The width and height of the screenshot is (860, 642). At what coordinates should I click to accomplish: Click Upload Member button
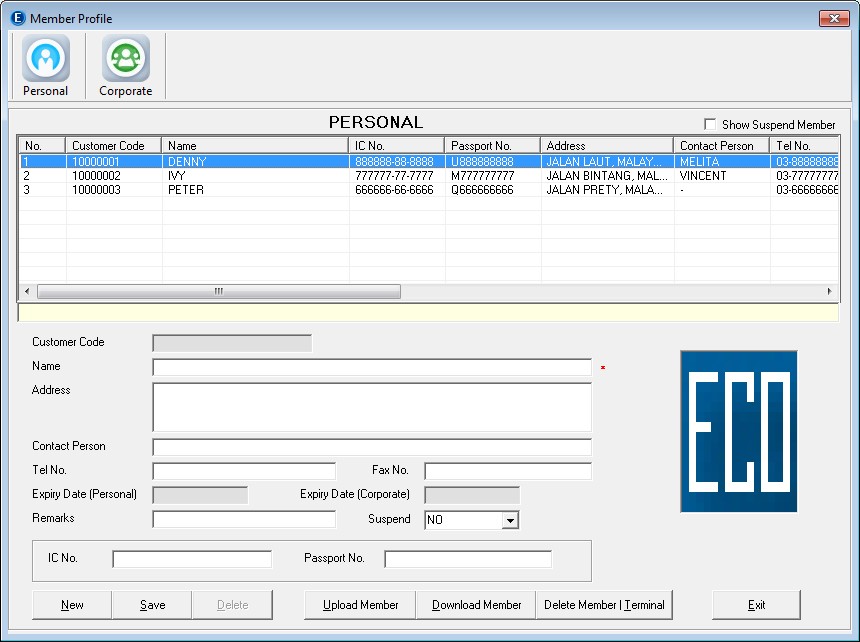point(361,605)
